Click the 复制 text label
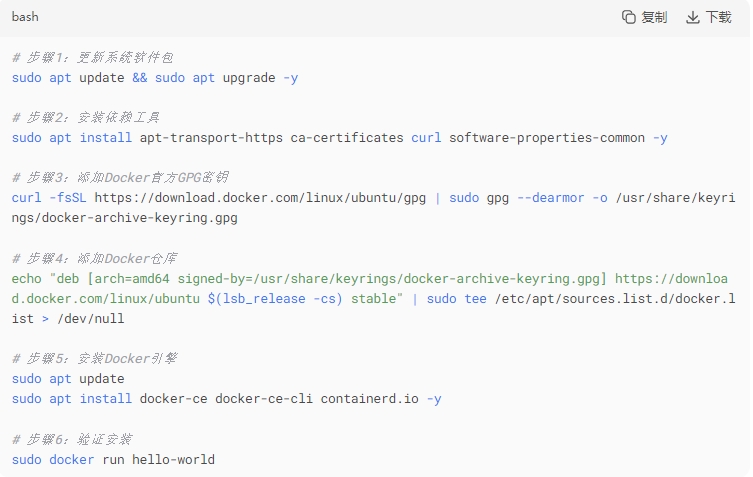The image size is (753, 477). pyautogui.click(x=654, y=17)
